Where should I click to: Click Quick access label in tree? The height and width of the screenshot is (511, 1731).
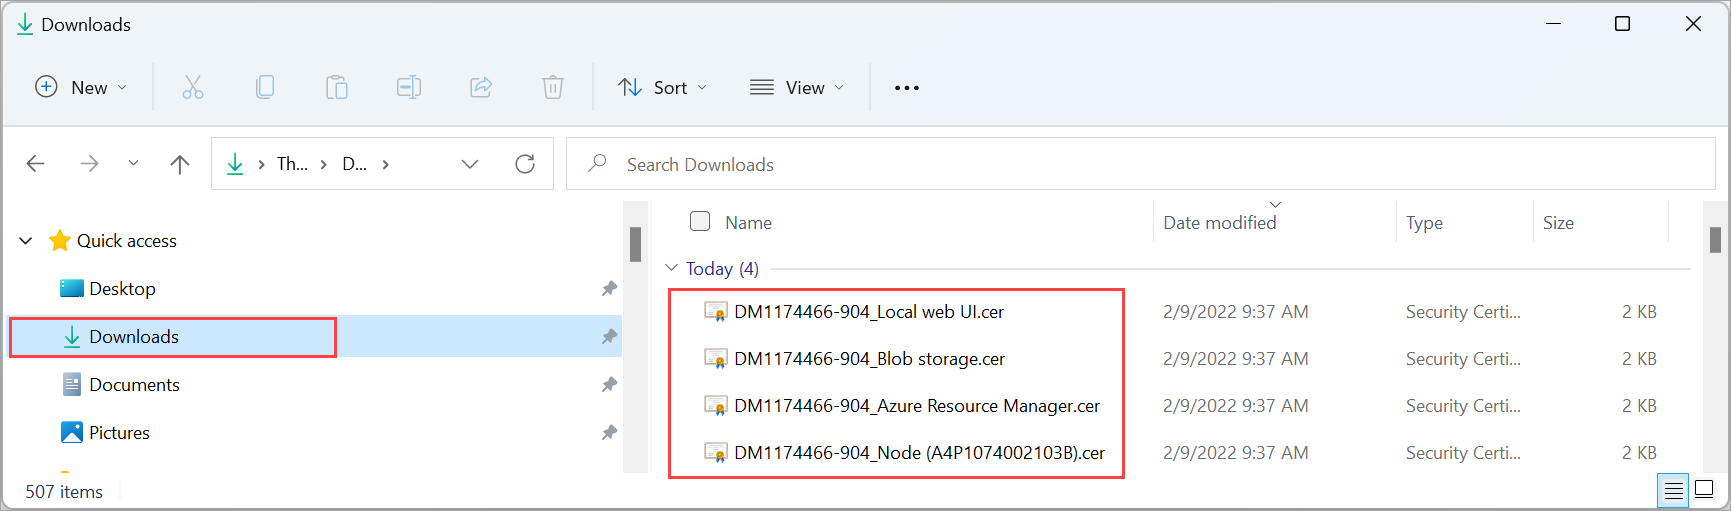[127, 241]
